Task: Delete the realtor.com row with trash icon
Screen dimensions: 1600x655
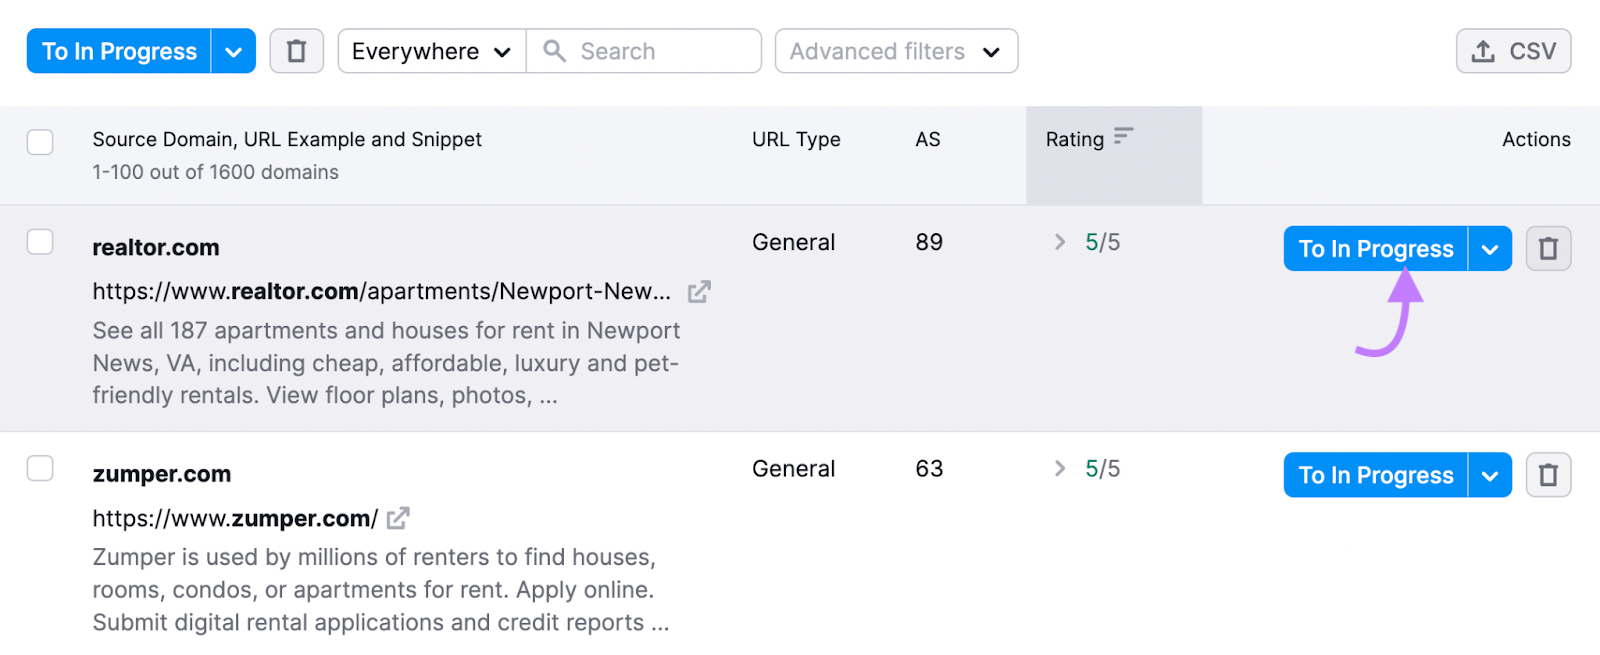Action: tap(1548, 249)
